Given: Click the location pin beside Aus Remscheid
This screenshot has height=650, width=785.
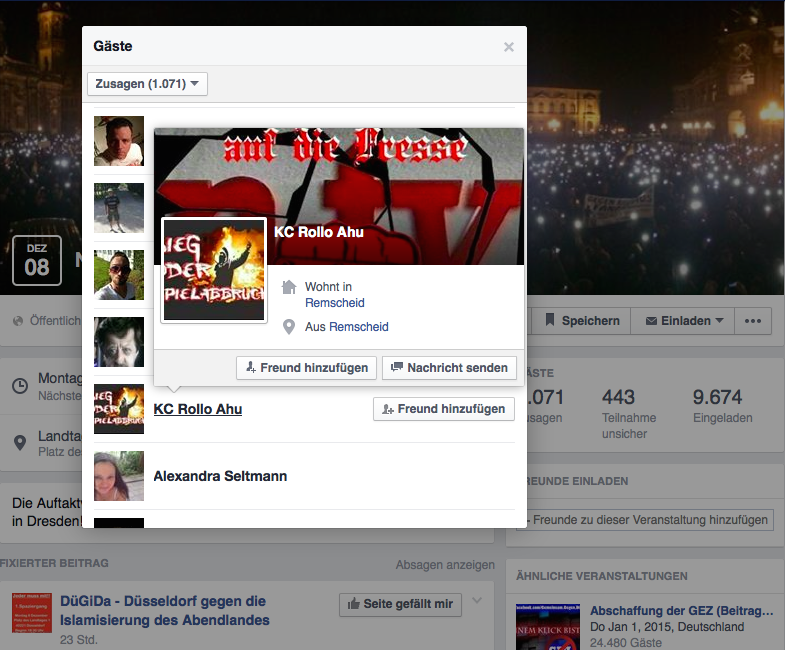Looking at the screenshot, I should 290,327.
